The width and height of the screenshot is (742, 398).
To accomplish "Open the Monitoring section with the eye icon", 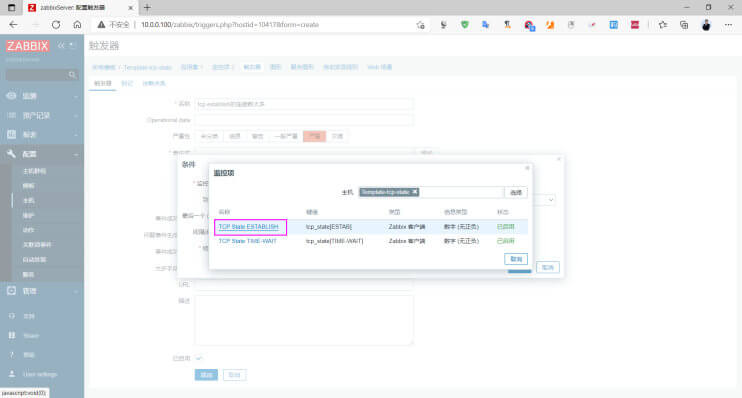I will [x=11, y=96].
